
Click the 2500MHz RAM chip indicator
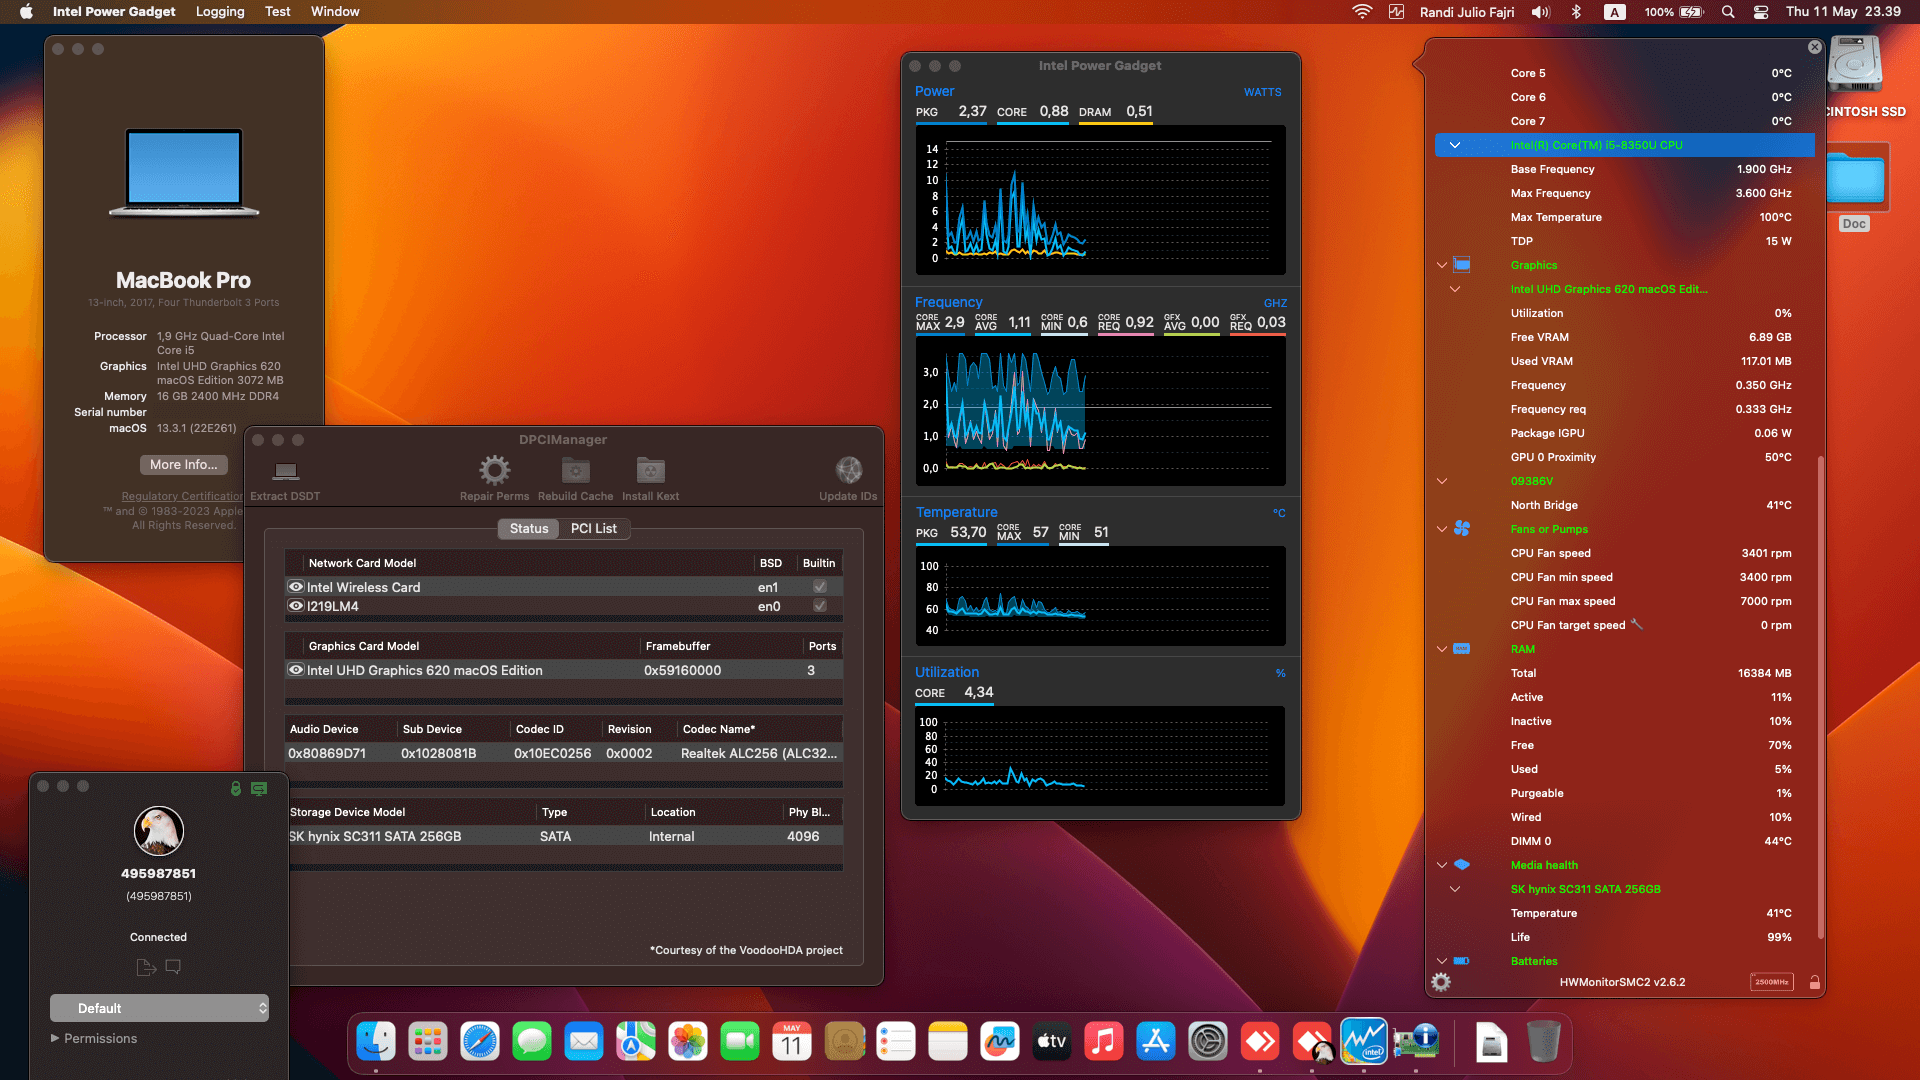pyautogui.click(x=1772, y=982)
